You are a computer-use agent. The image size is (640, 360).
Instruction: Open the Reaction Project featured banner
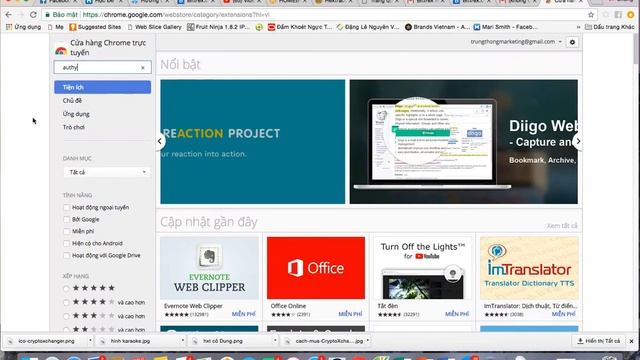point(253,142)
